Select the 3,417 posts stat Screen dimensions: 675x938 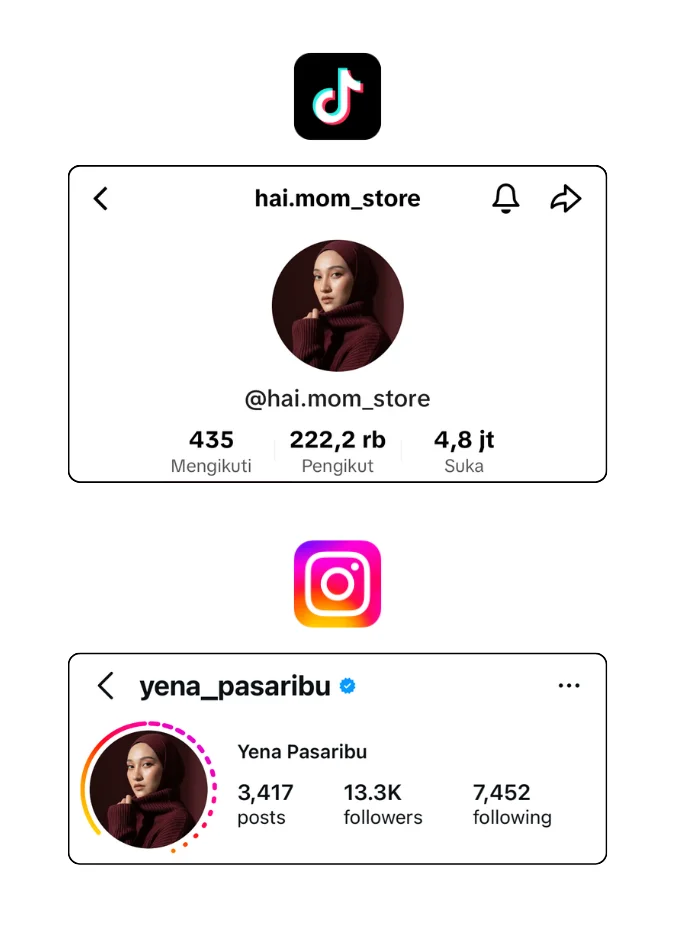[x=265, y=804]
